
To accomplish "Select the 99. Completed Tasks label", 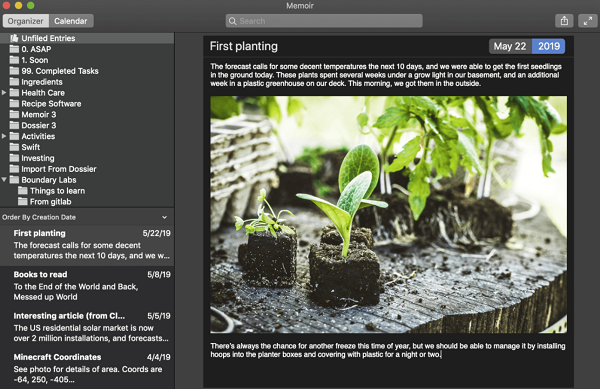I will coord(60,71).
